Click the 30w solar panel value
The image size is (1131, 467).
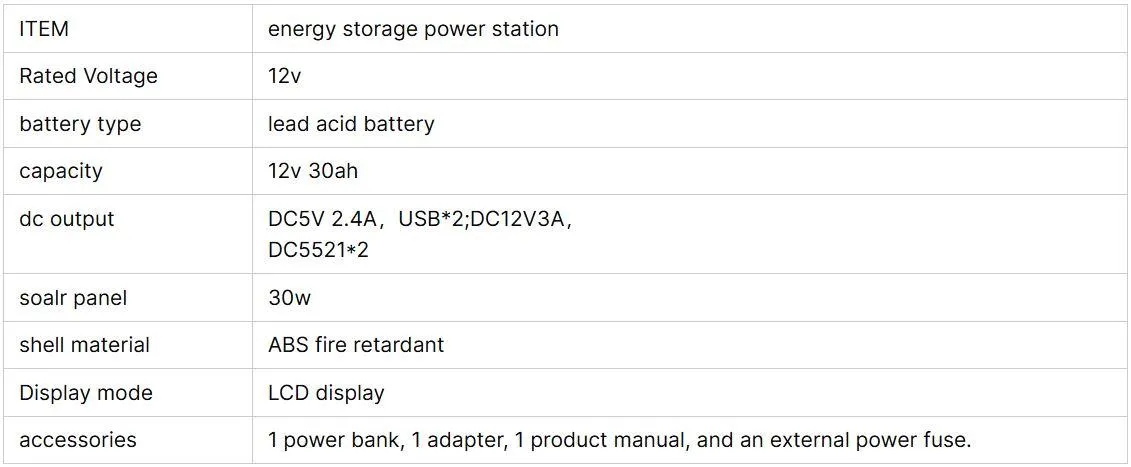pos(289,297)
